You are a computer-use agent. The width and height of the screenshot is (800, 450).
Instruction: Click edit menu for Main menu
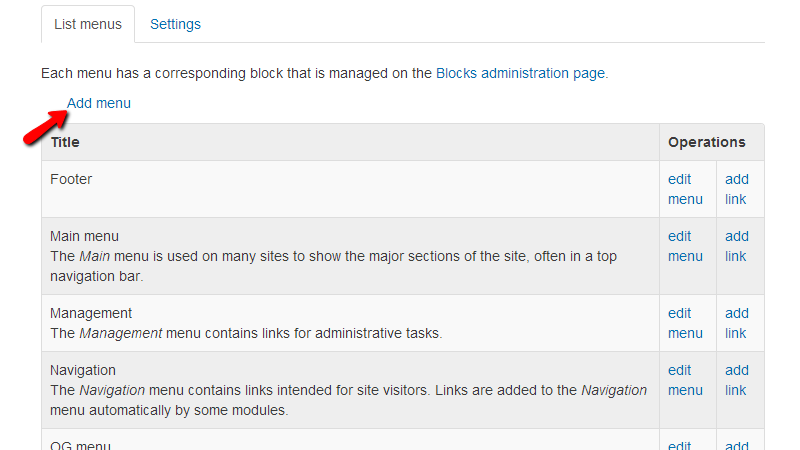click(685, 246)
